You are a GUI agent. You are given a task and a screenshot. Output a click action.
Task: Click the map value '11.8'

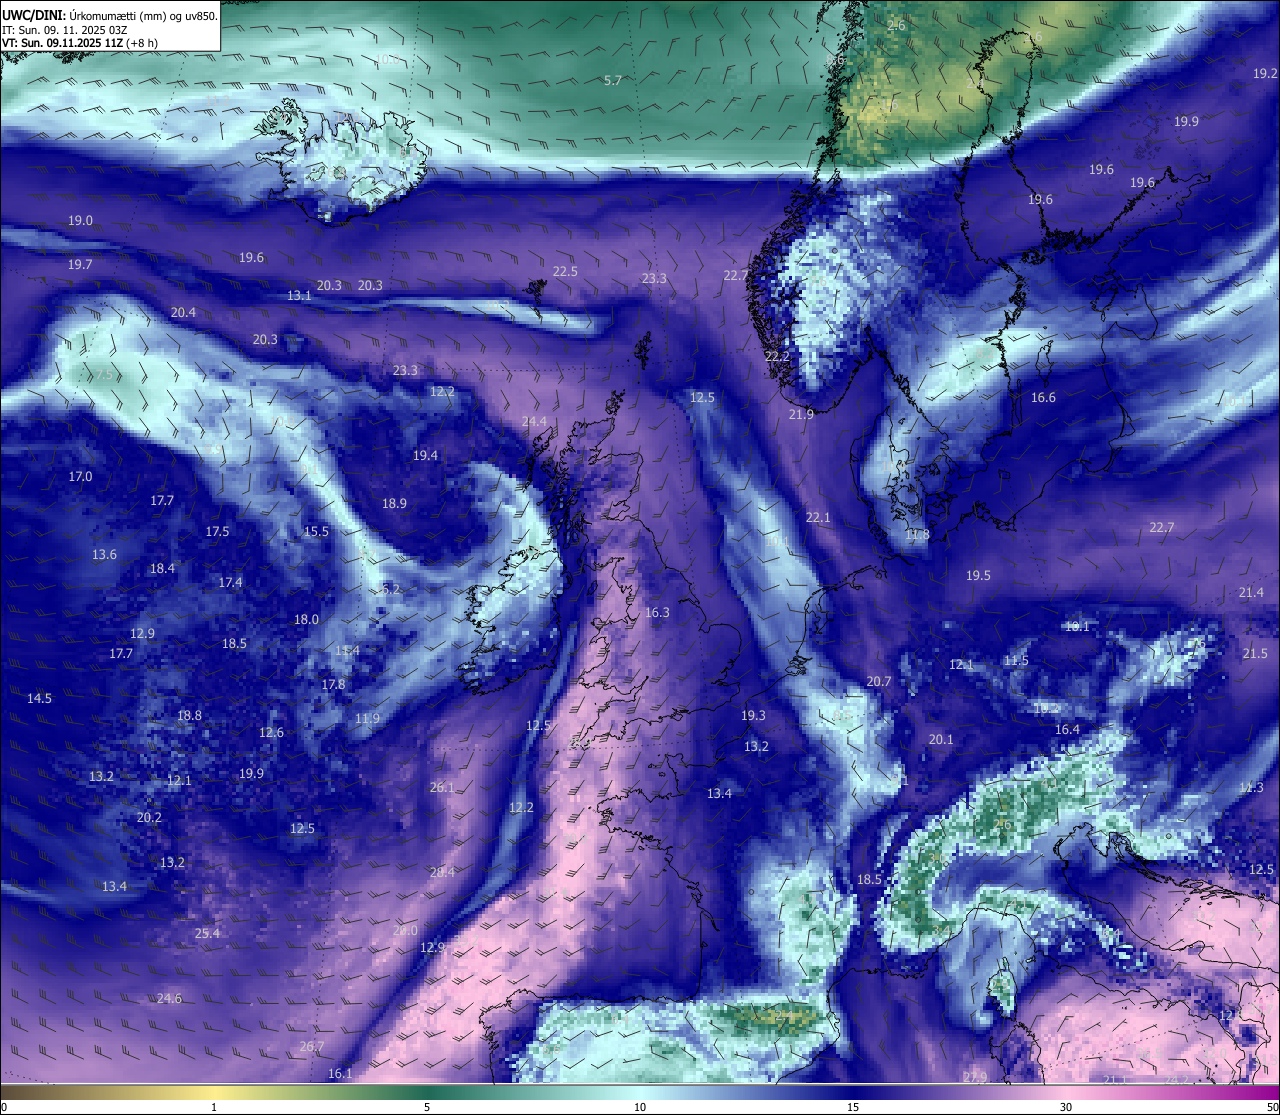tap(917, 534)
